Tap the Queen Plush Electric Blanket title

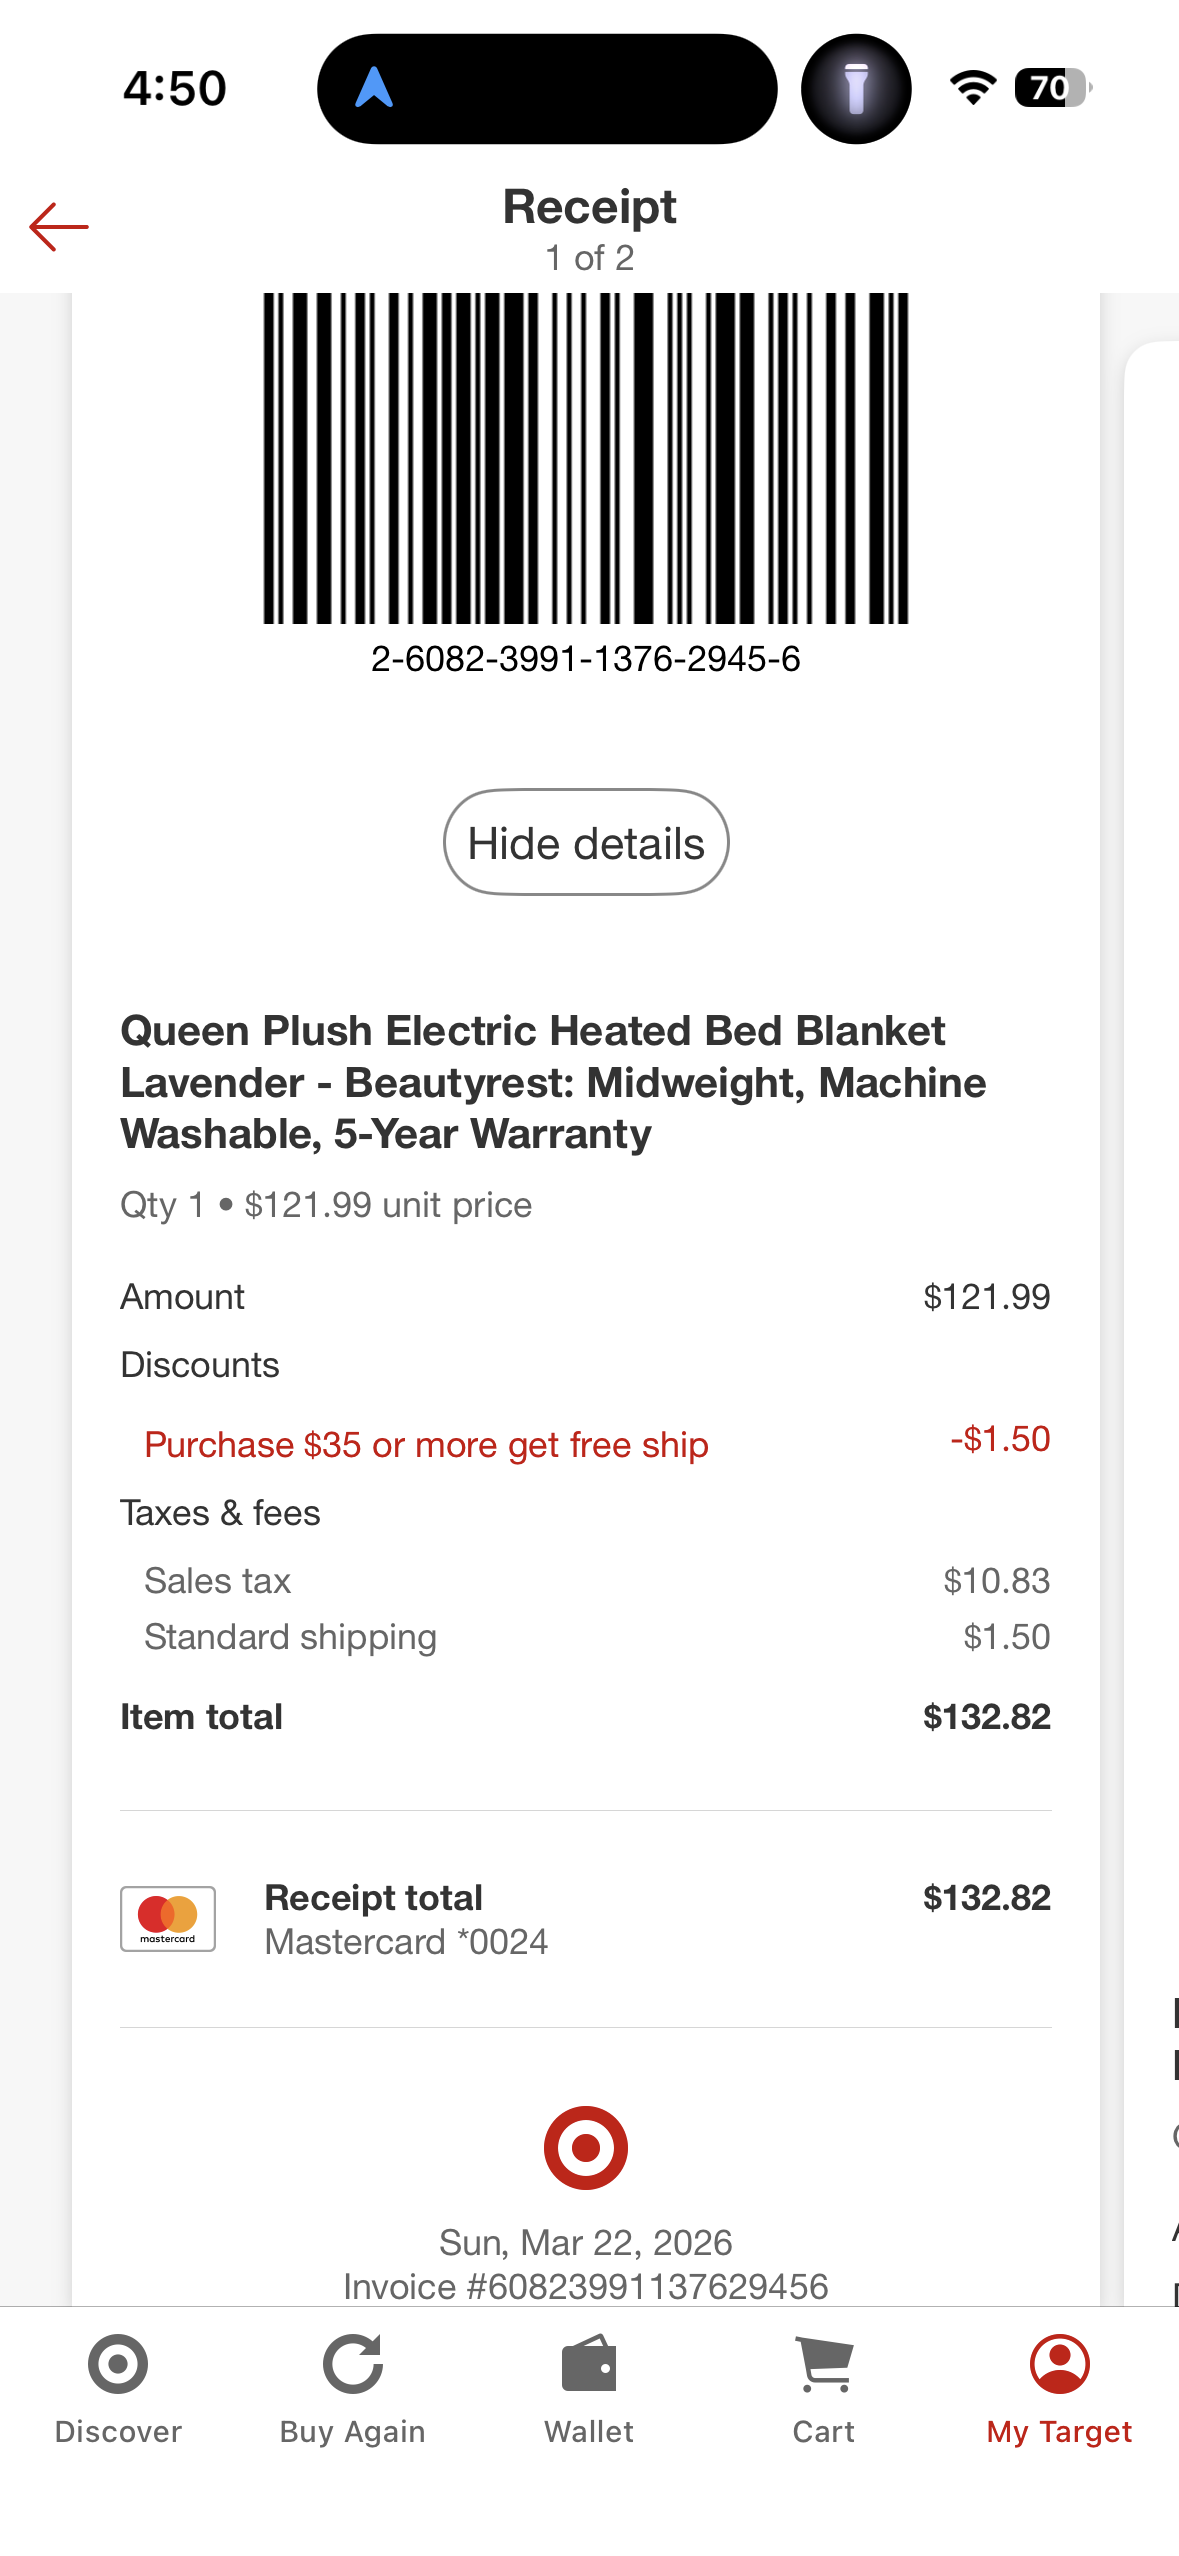[x=553, y=1082]
